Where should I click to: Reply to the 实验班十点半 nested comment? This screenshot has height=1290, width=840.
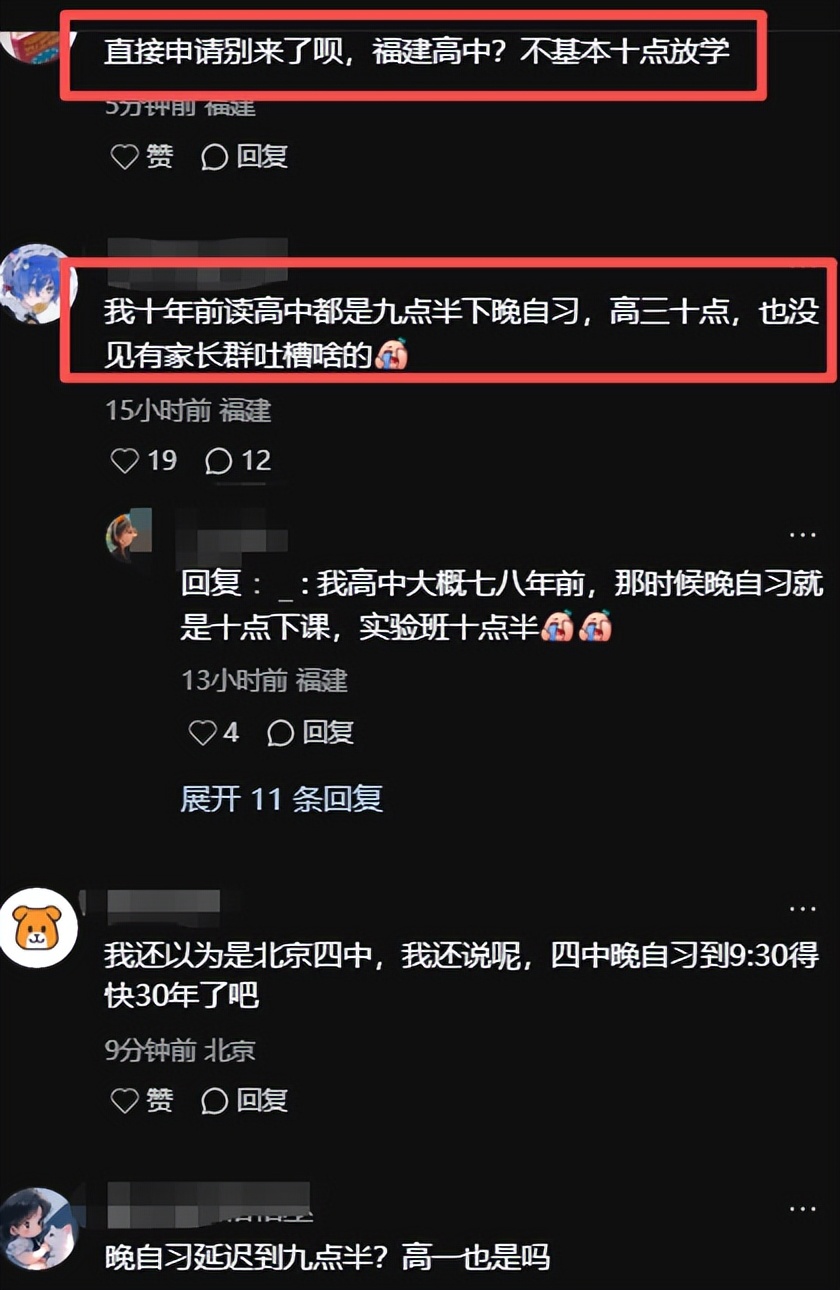310,733
